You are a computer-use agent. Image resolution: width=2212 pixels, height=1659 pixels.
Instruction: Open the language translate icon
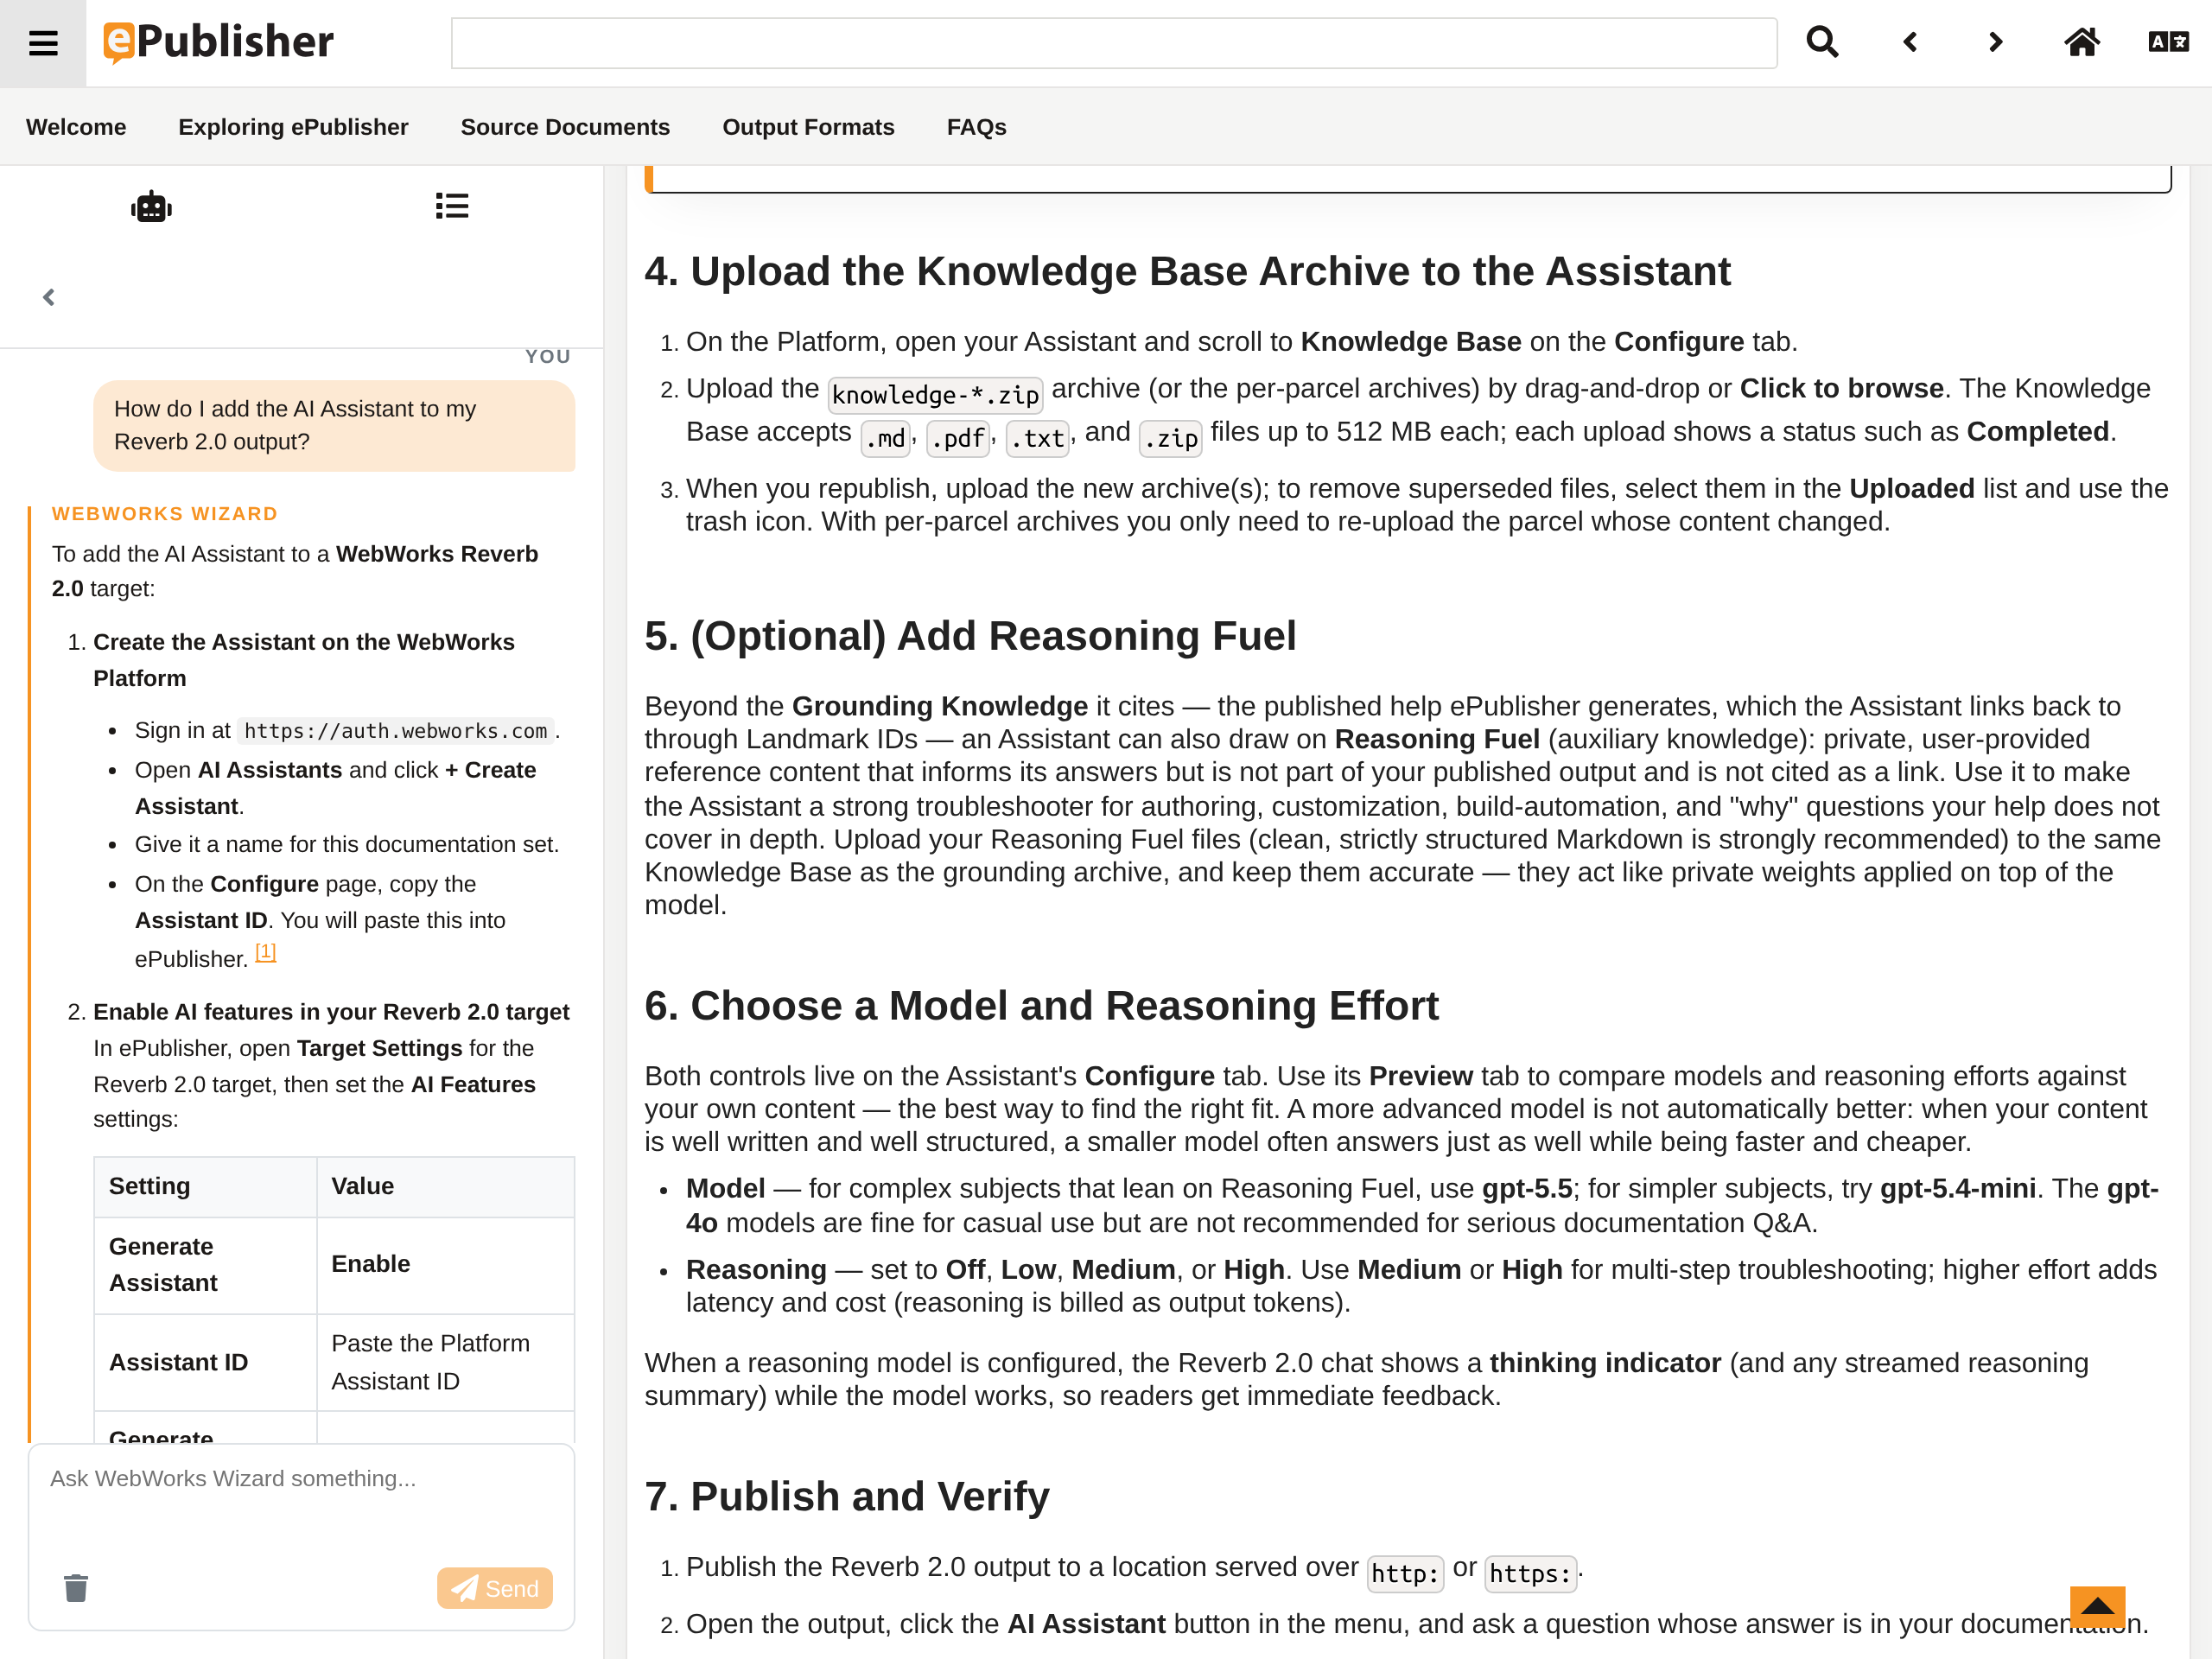tap(2168, 42)
